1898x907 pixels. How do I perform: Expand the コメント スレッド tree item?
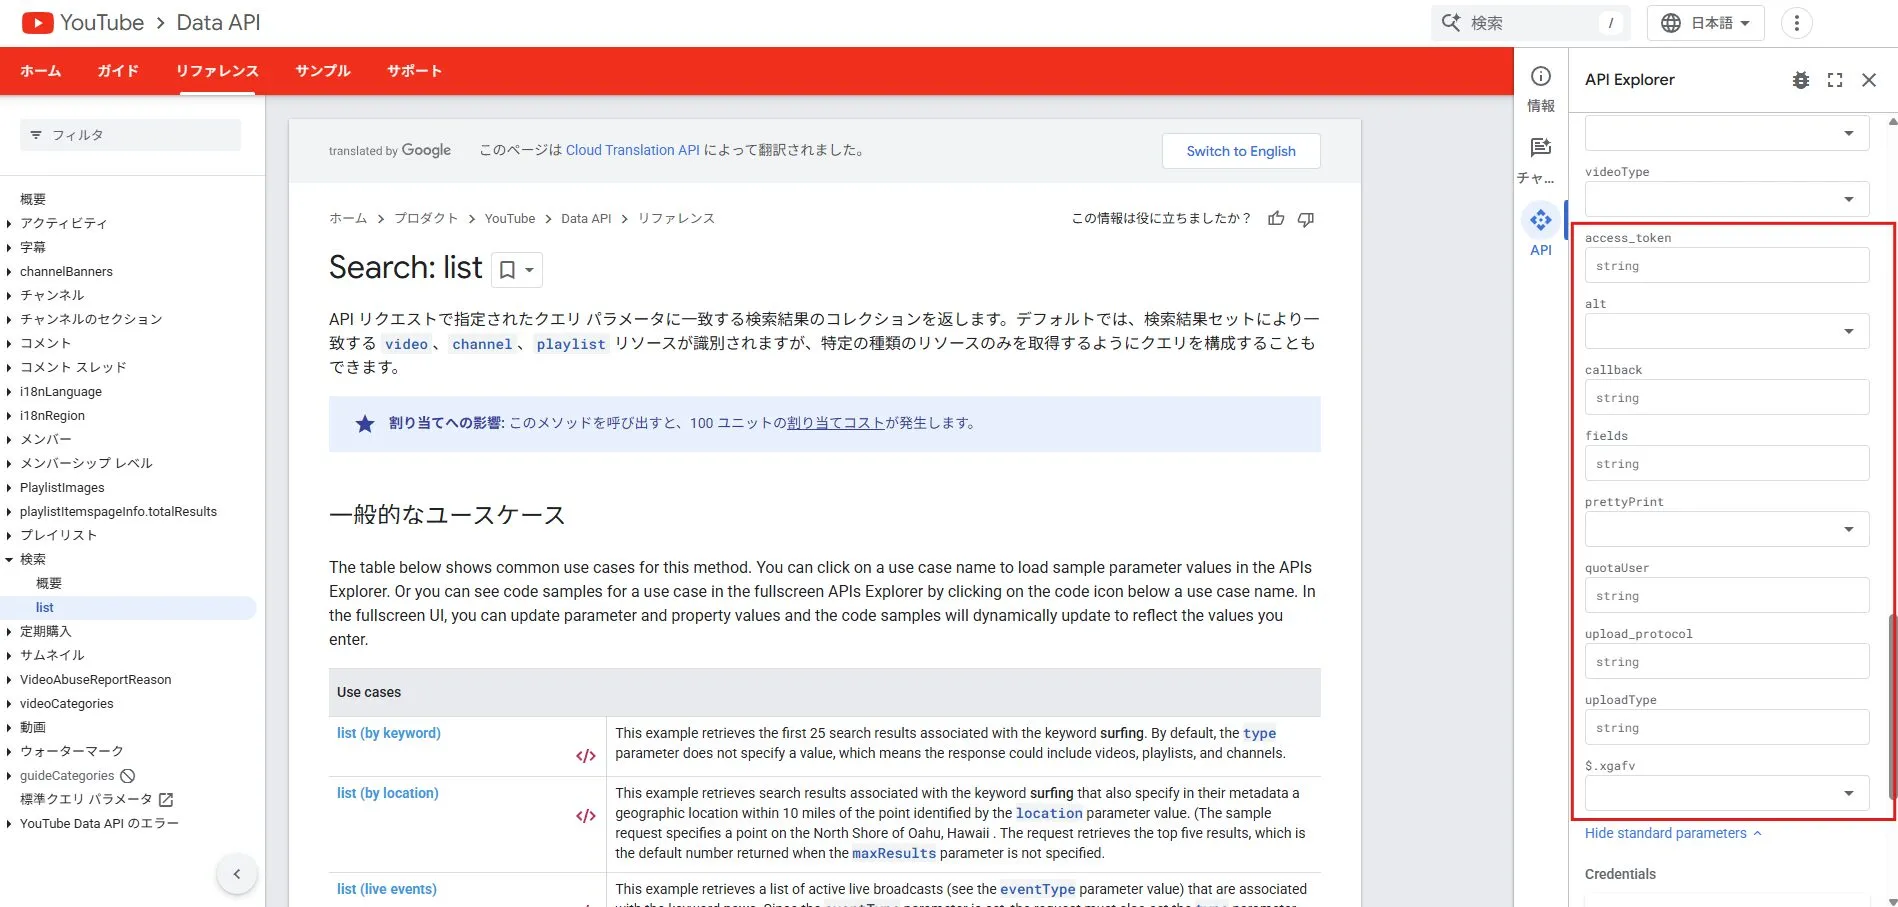click(9, 367)
